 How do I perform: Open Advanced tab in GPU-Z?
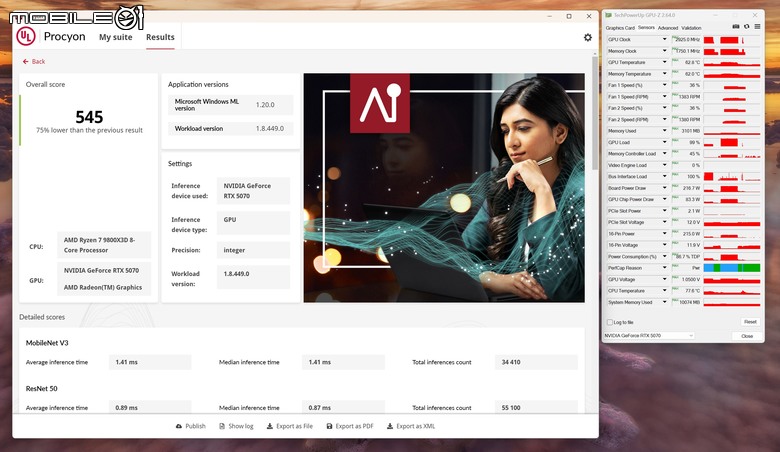(x=668, y=28)
